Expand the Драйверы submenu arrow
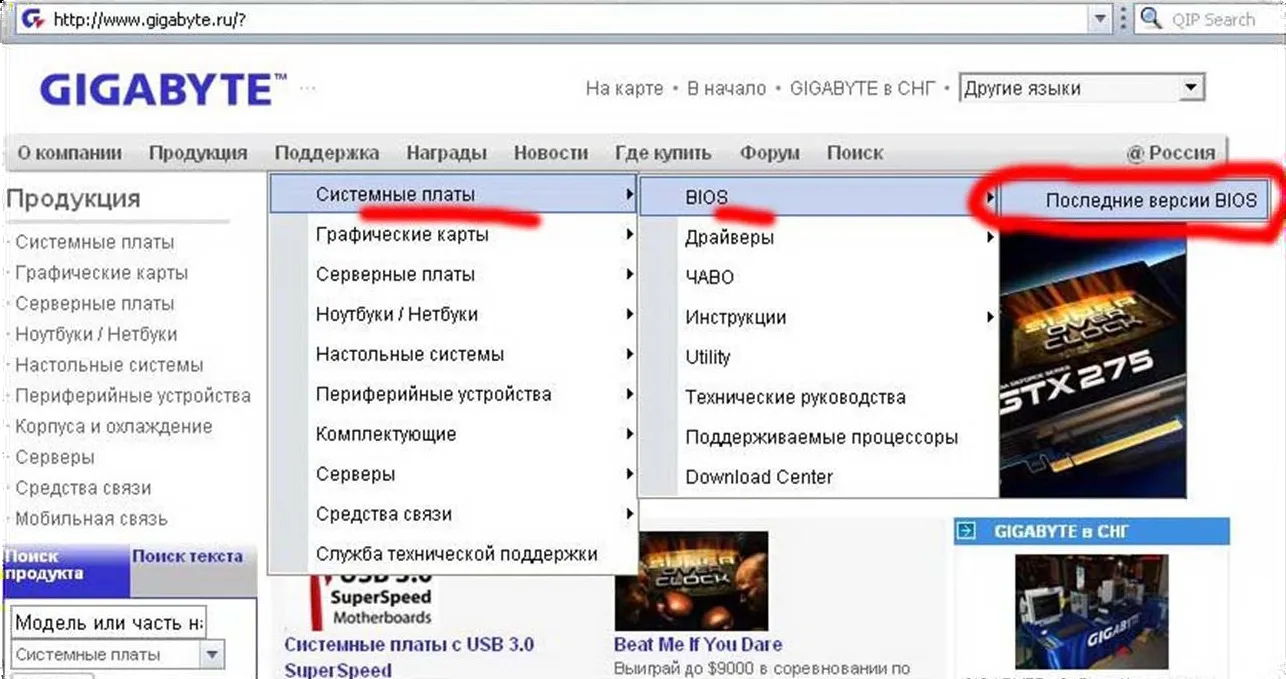Viewport: 1286px width, 679px height. 990,237
